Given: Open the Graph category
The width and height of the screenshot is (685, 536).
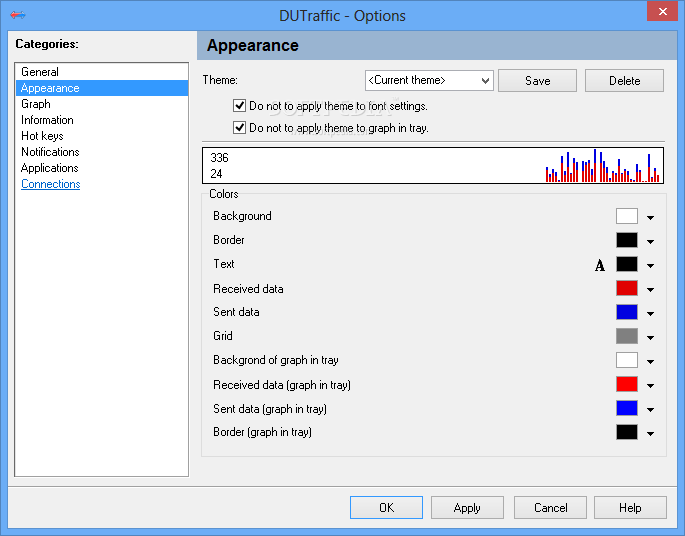Looking at the screenshot, I should pos(102,104).
